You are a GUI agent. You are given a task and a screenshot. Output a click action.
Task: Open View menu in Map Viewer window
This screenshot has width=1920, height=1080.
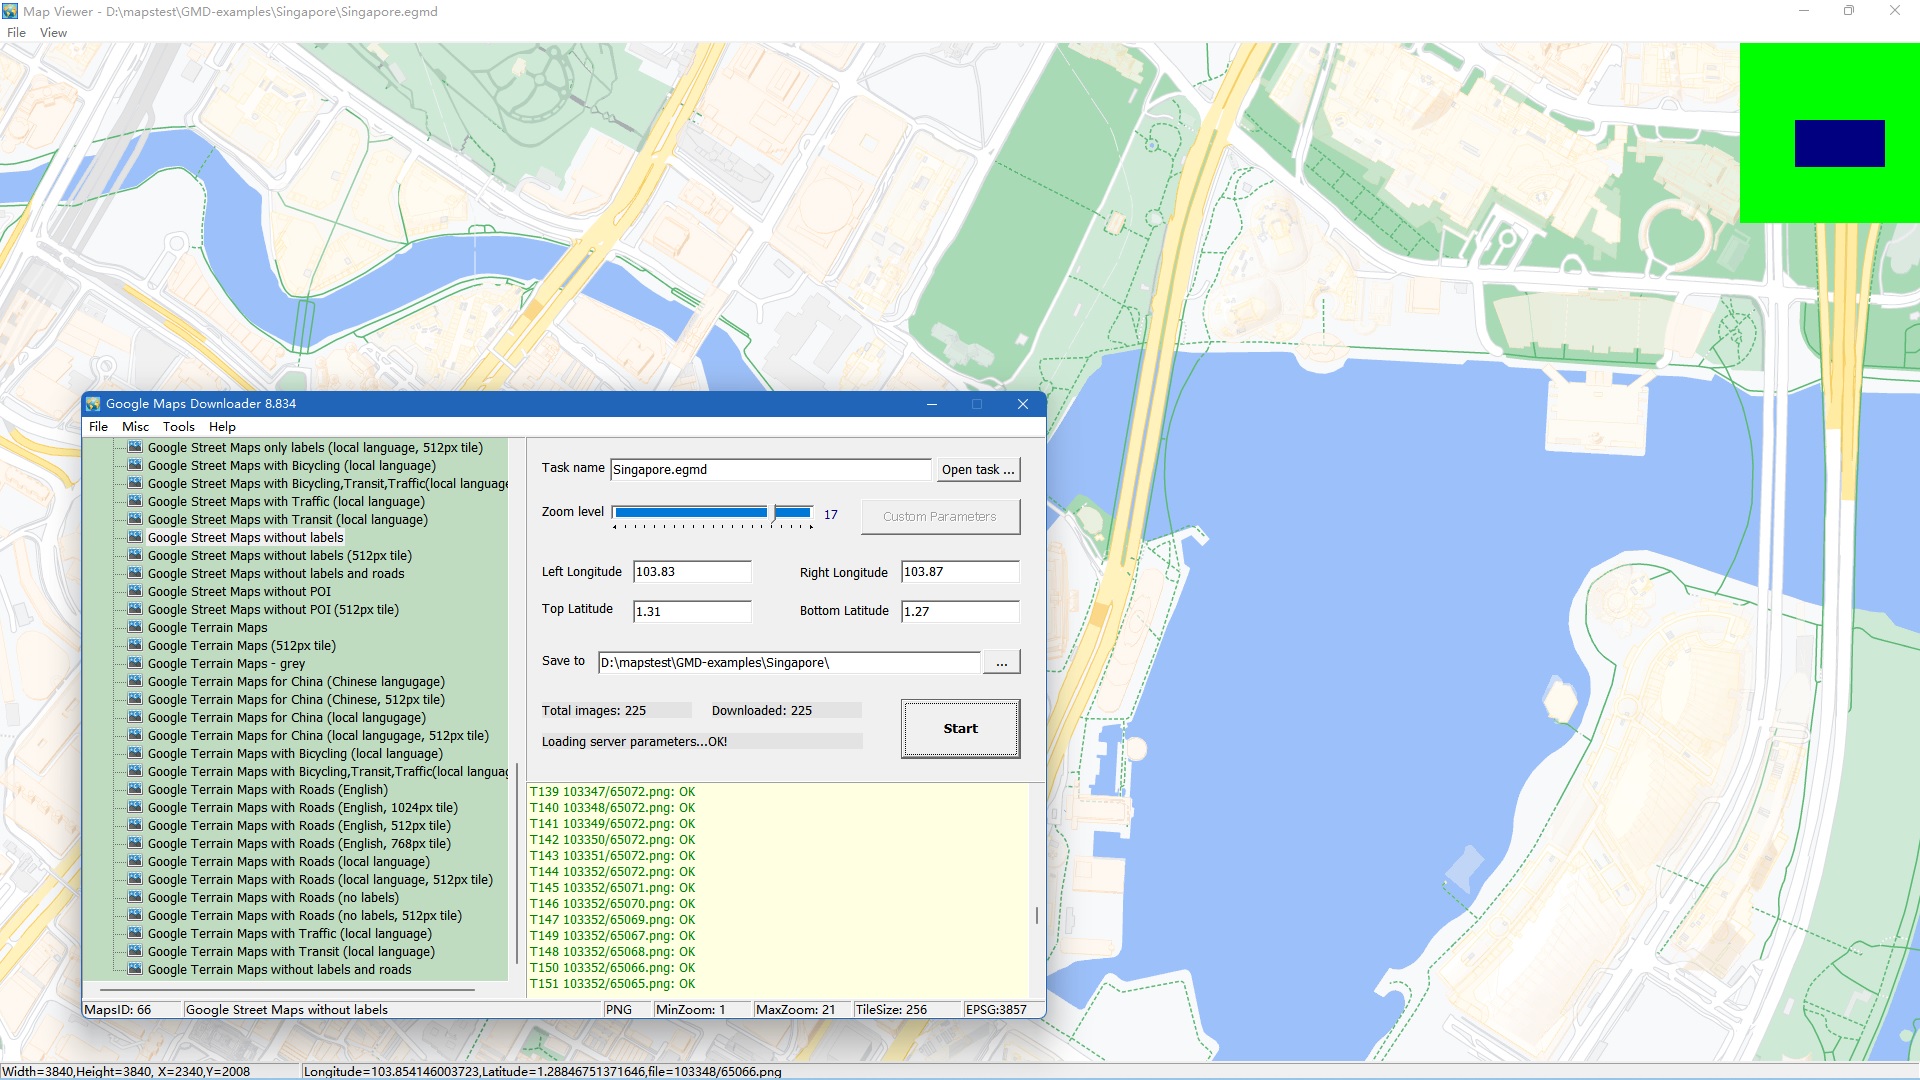[53, 32]
